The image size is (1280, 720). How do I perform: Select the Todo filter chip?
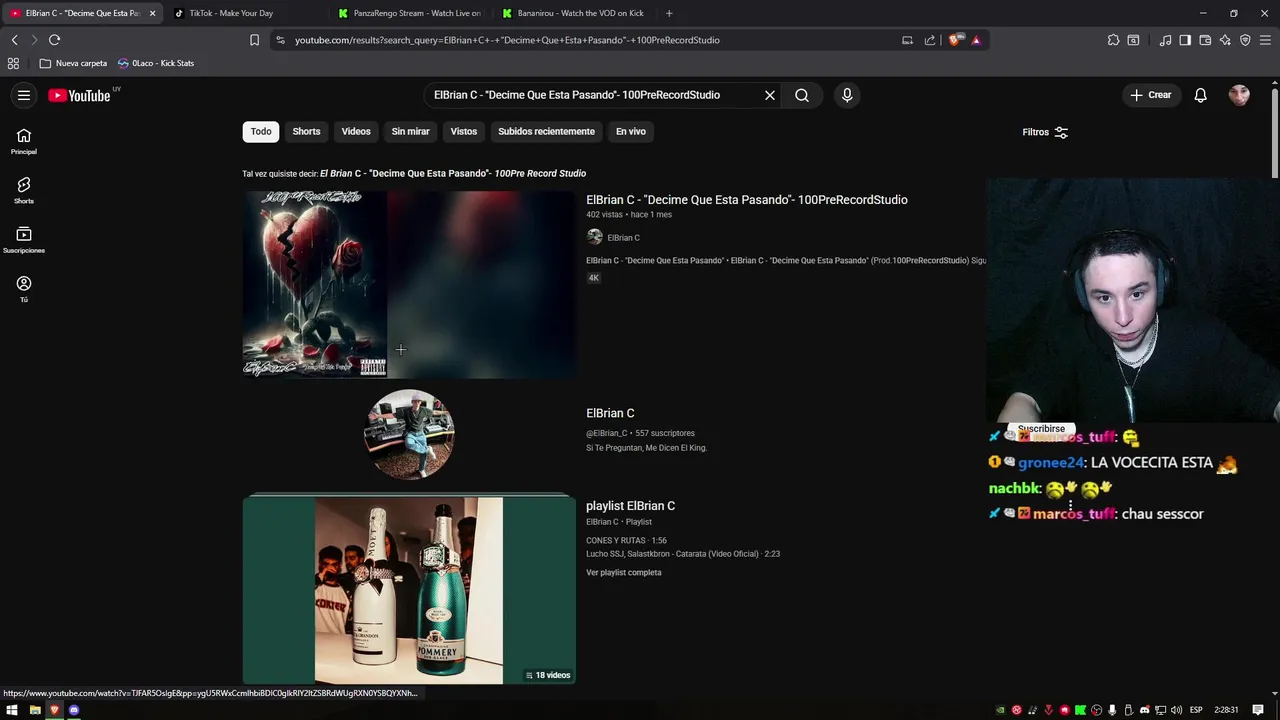[261, 131]
